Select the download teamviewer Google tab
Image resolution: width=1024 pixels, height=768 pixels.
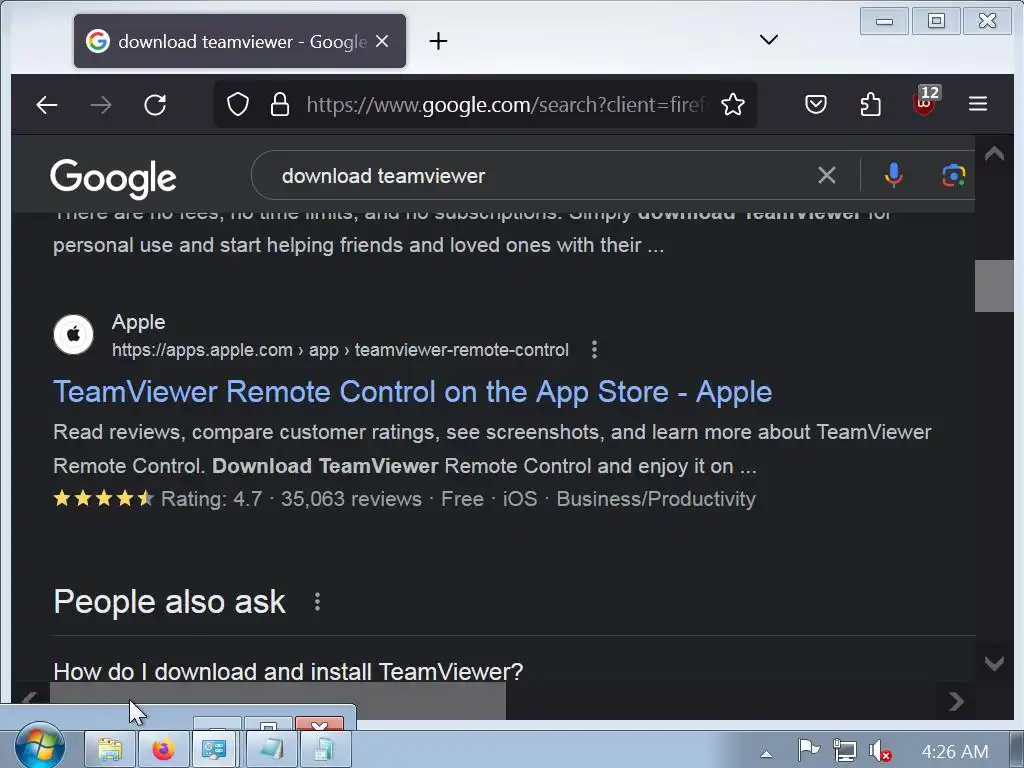[240, 41]
